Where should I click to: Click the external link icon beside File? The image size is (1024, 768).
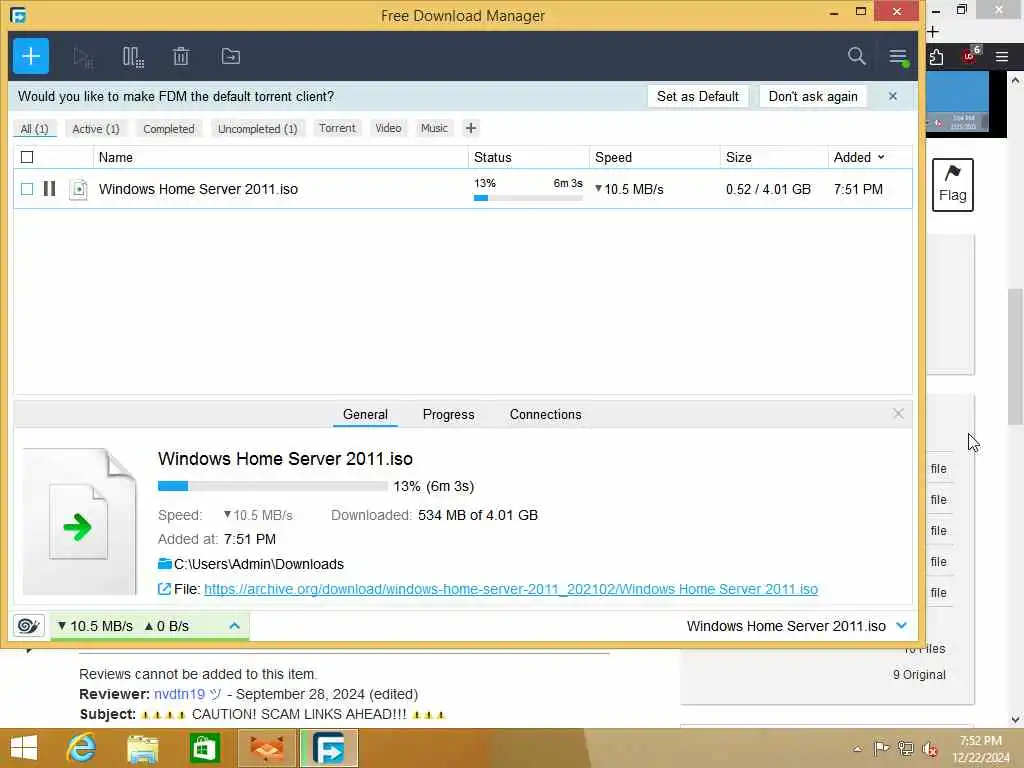(164, 589)
